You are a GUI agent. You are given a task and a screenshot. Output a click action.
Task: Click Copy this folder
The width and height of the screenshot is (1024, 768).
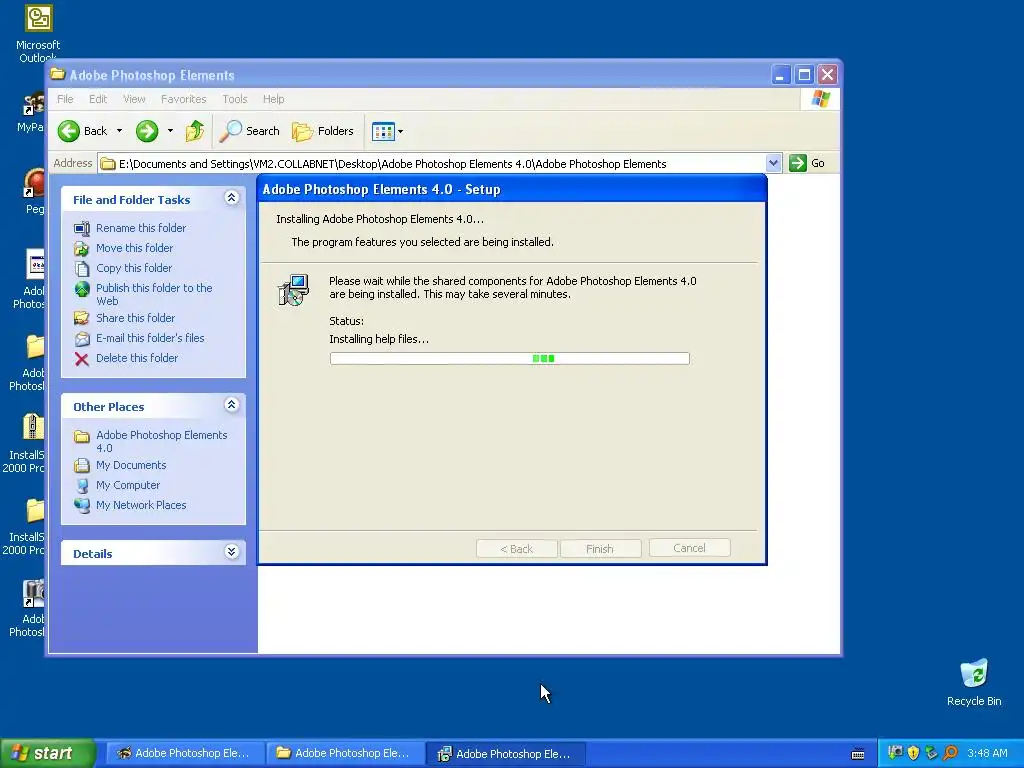[x=134, y=268]
